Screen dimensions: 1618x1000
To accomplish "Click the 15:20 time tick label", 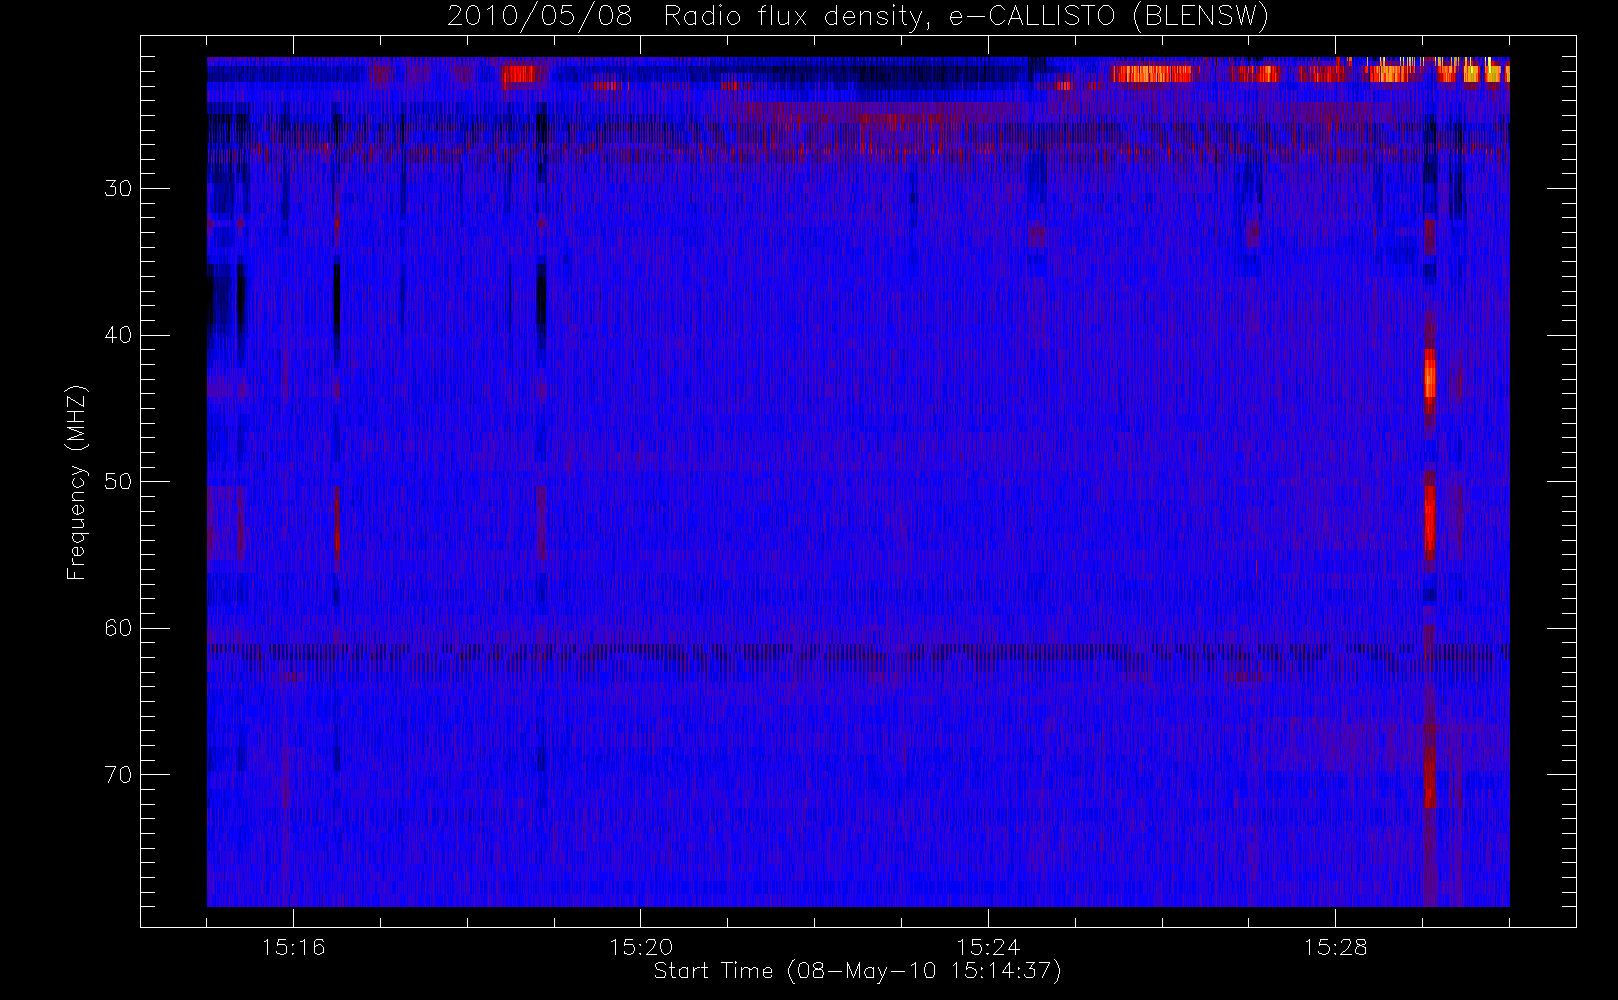I will tap(640, 946).
